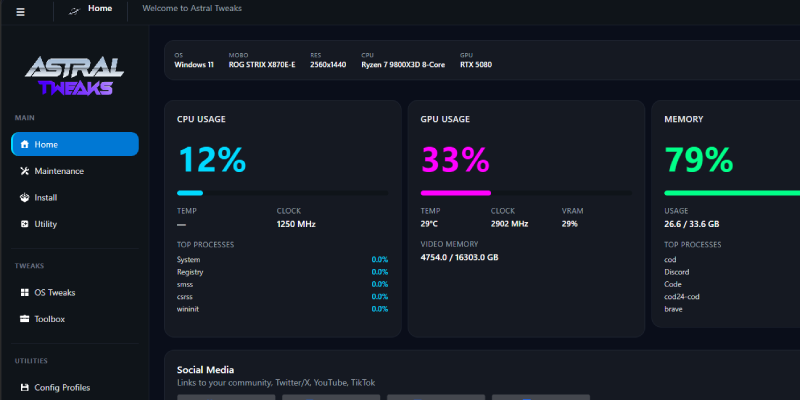
Task: Click the Social Media section heading
Action: click(x=205, y=370)
